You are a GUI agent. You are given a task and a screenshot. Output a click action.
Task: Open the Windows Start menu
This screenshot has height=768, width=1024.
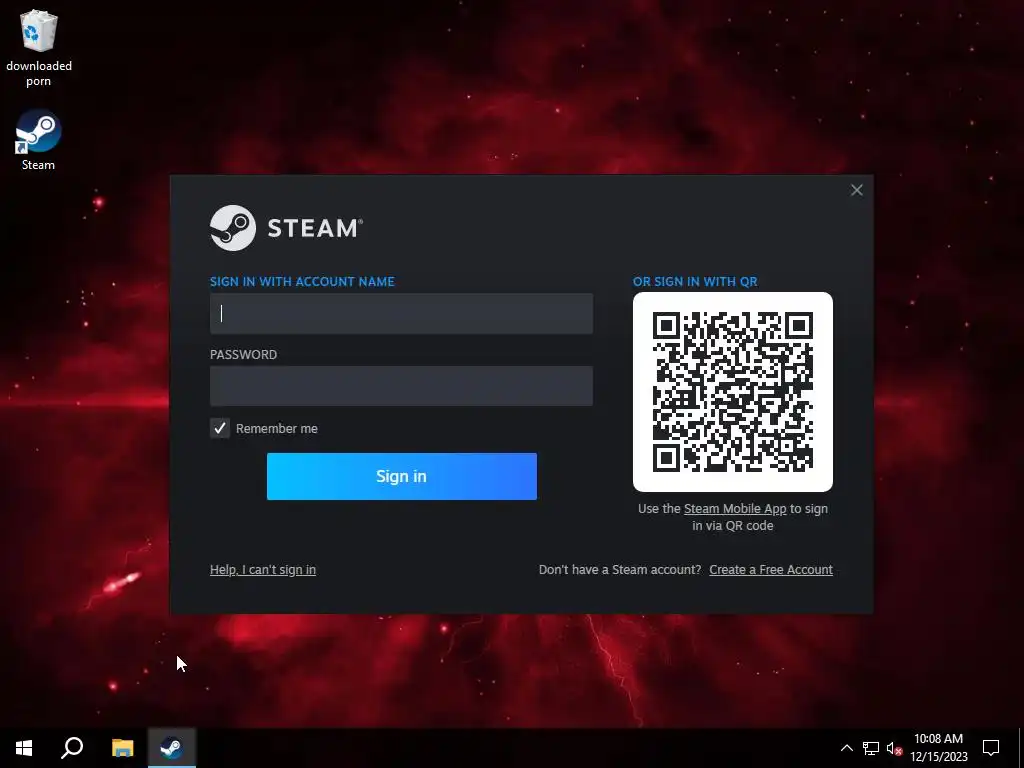[x=24, y=748]
